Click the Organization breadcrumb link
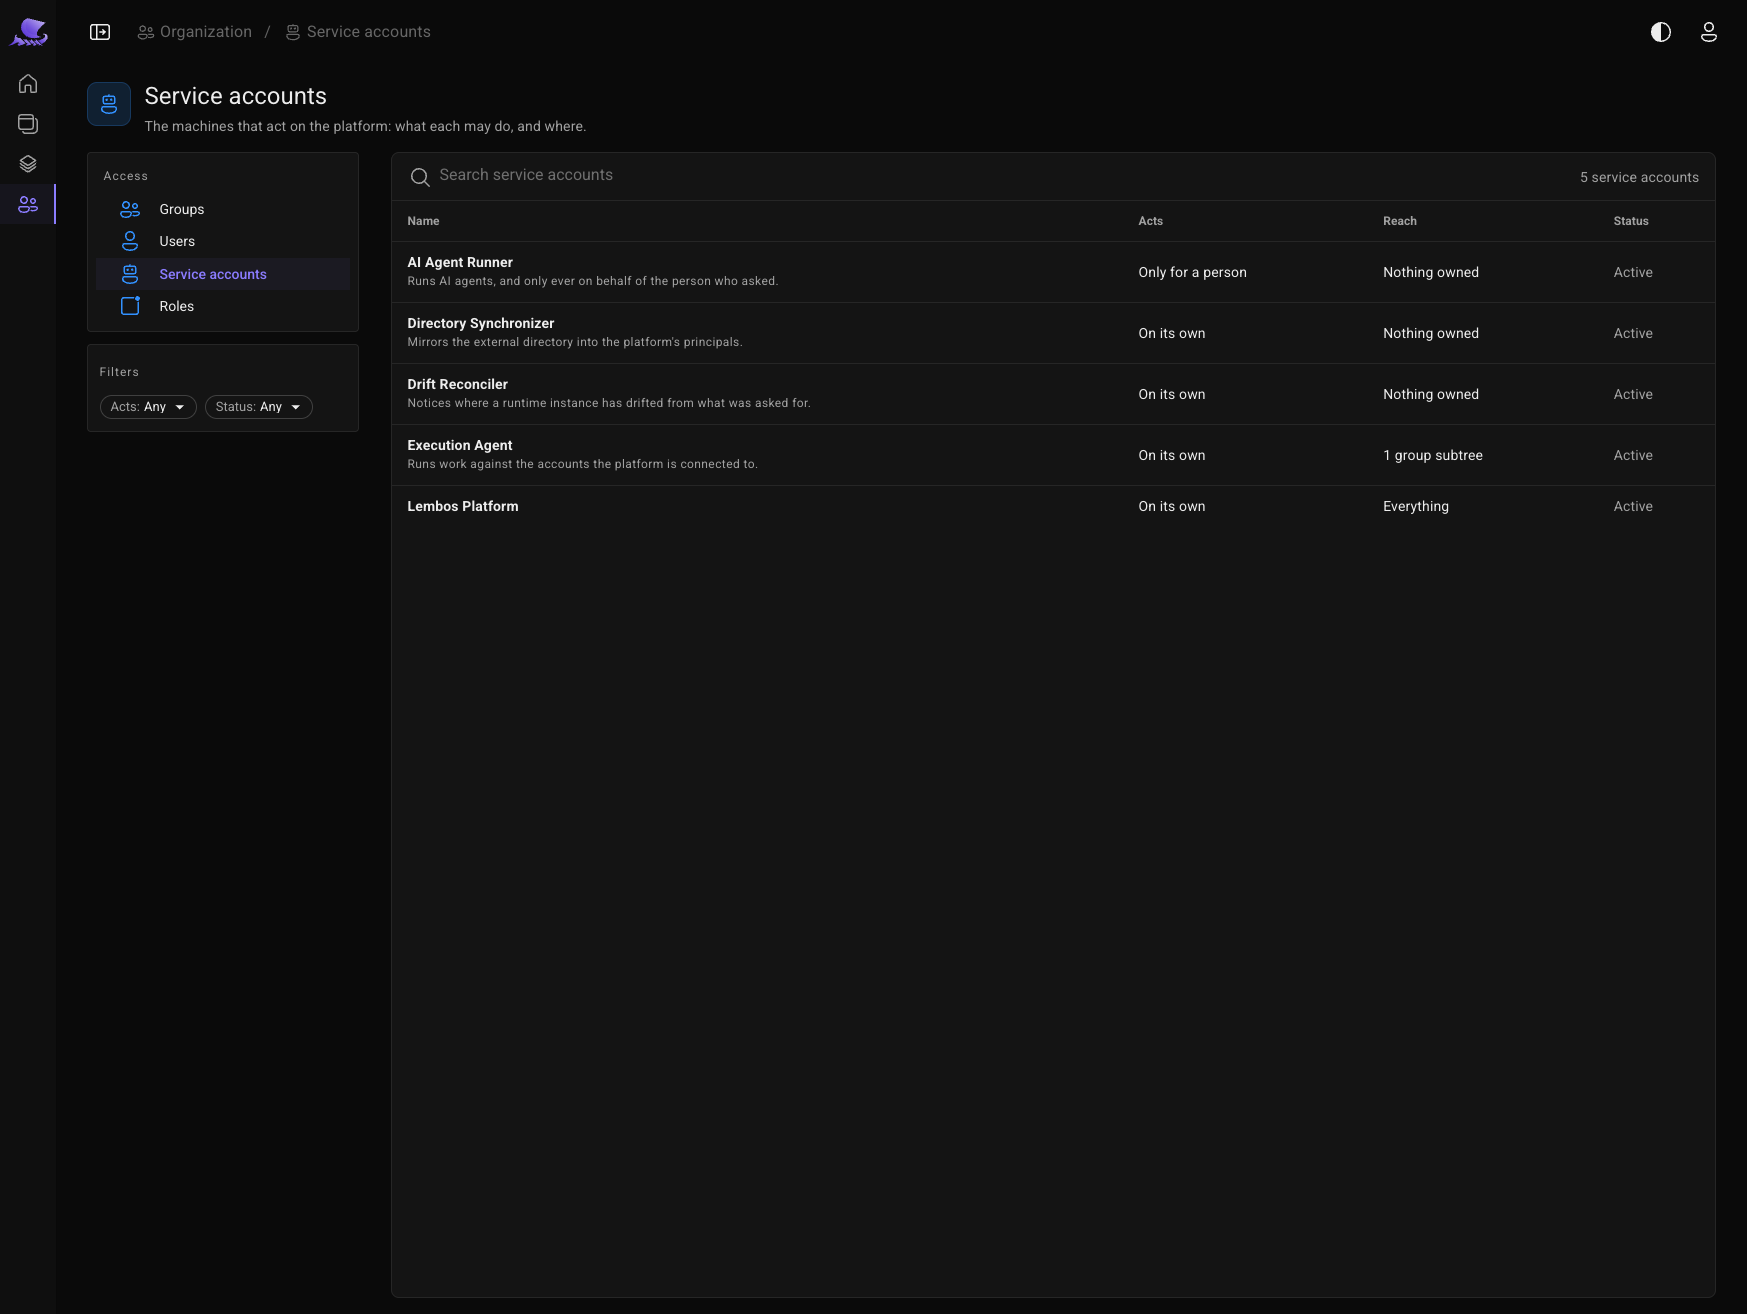The image size is (1747, 1314). [x=195, y=32]
